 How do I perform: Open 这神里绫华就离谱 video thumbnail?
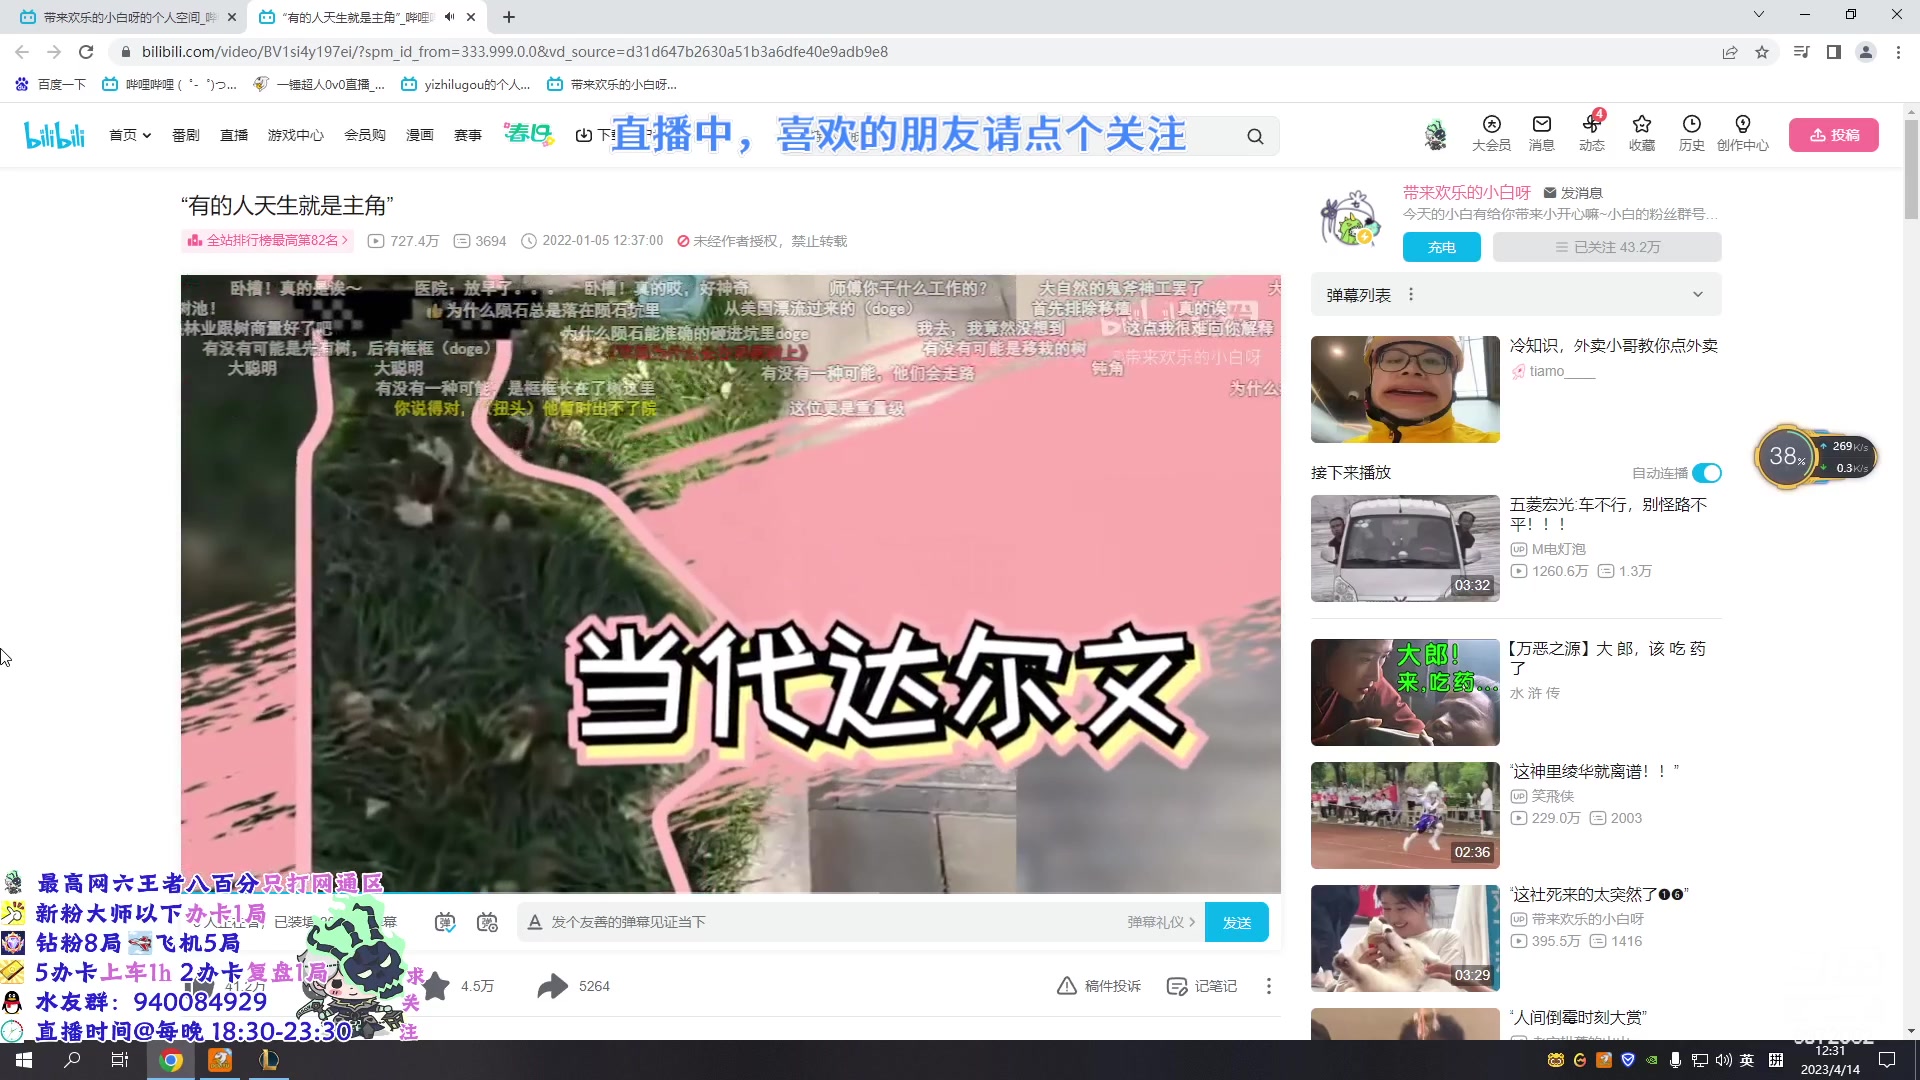(1405, 815)
